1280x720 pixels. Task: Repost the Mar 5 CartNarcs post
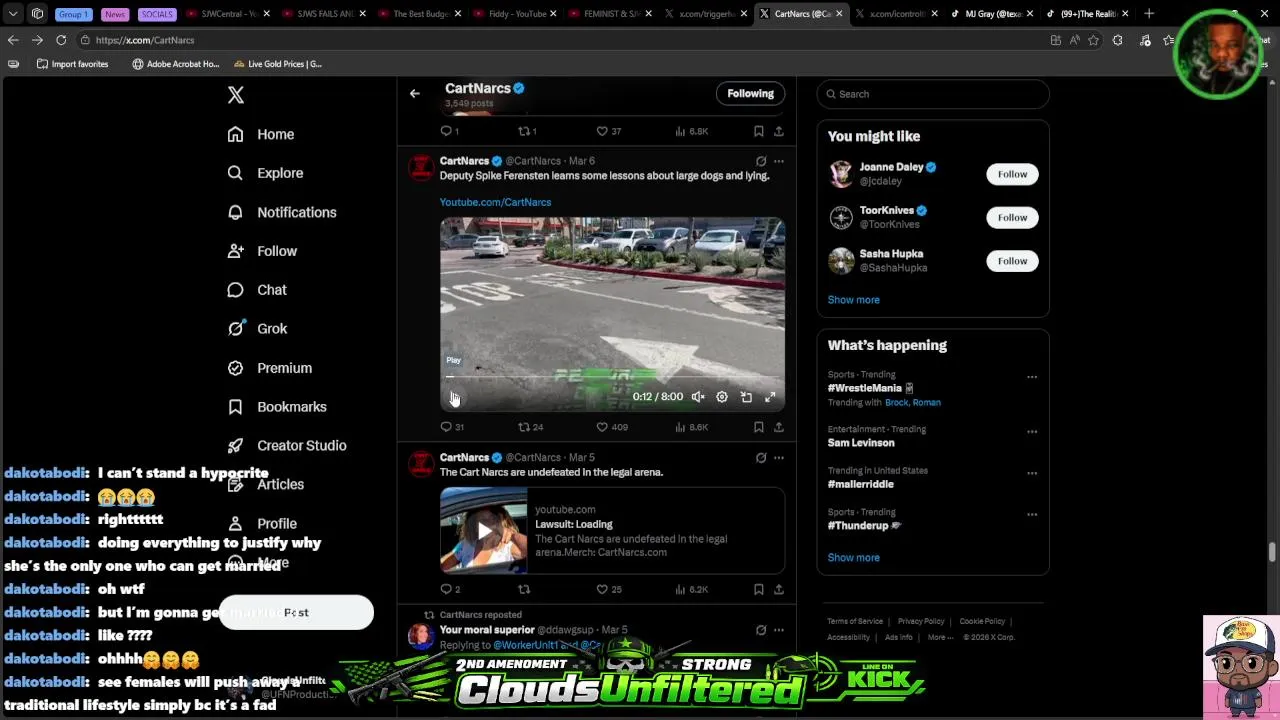(524, 590)
